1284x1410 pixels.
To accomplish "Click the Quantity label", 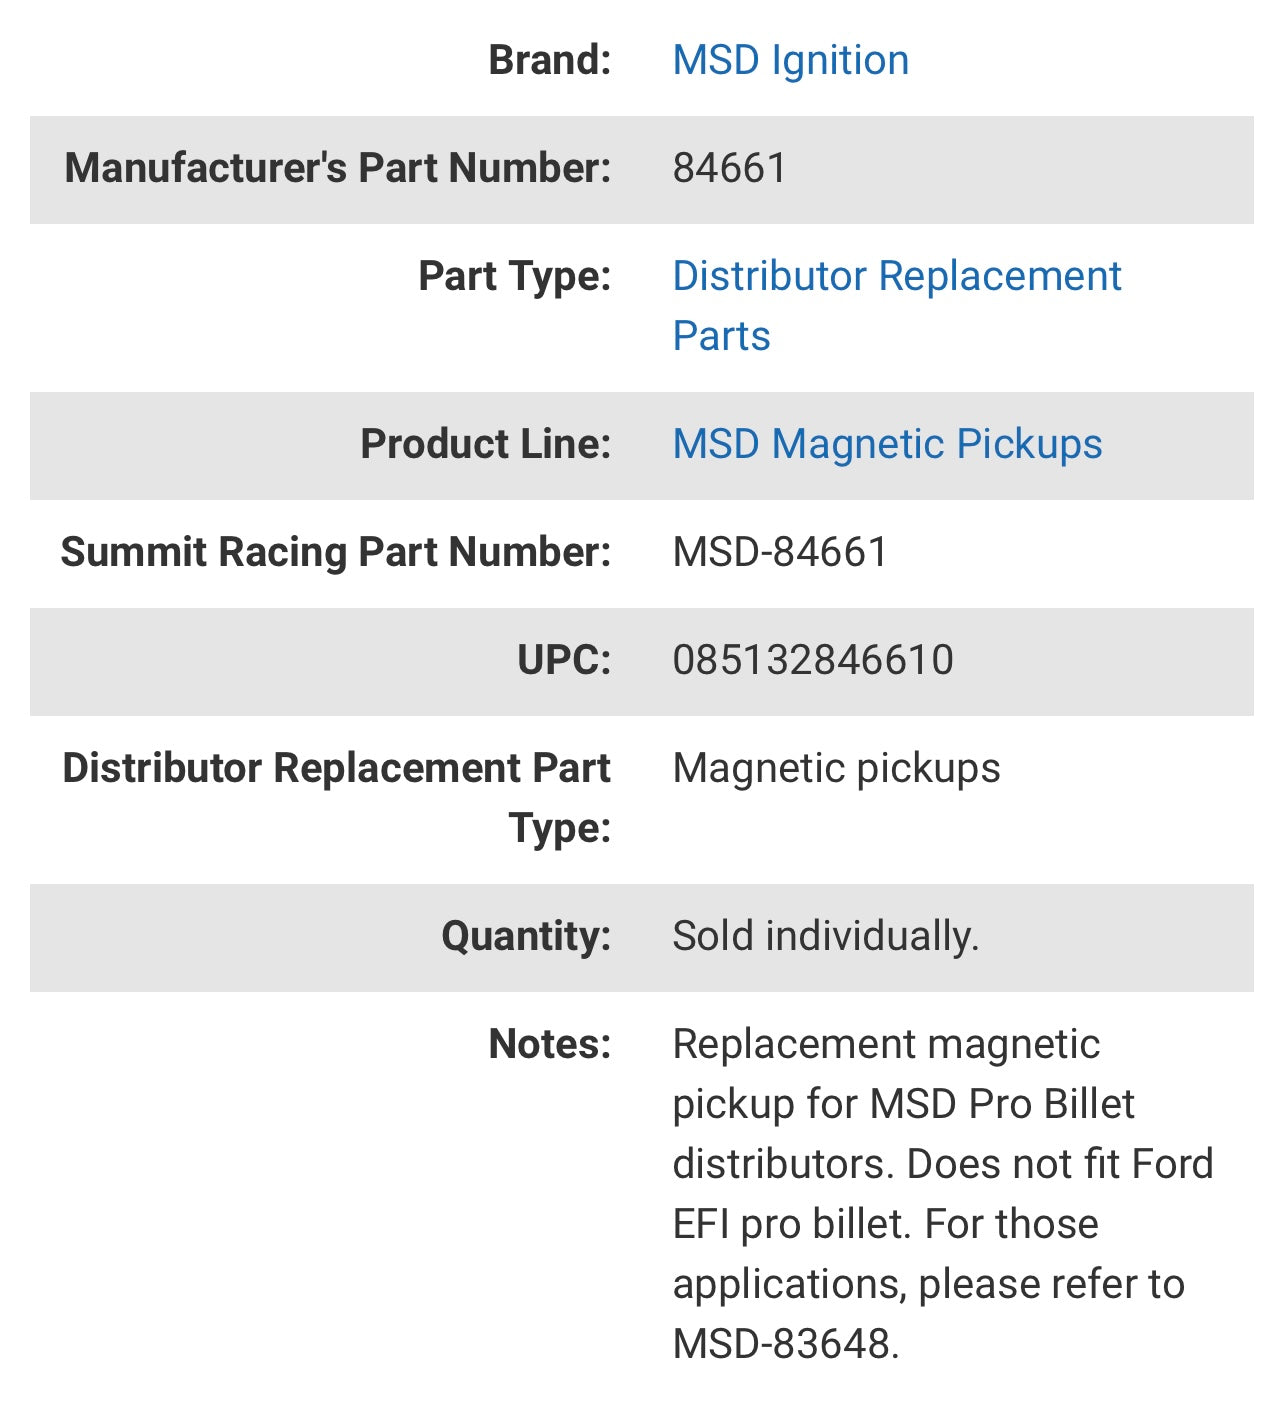I will click(526, 936).
